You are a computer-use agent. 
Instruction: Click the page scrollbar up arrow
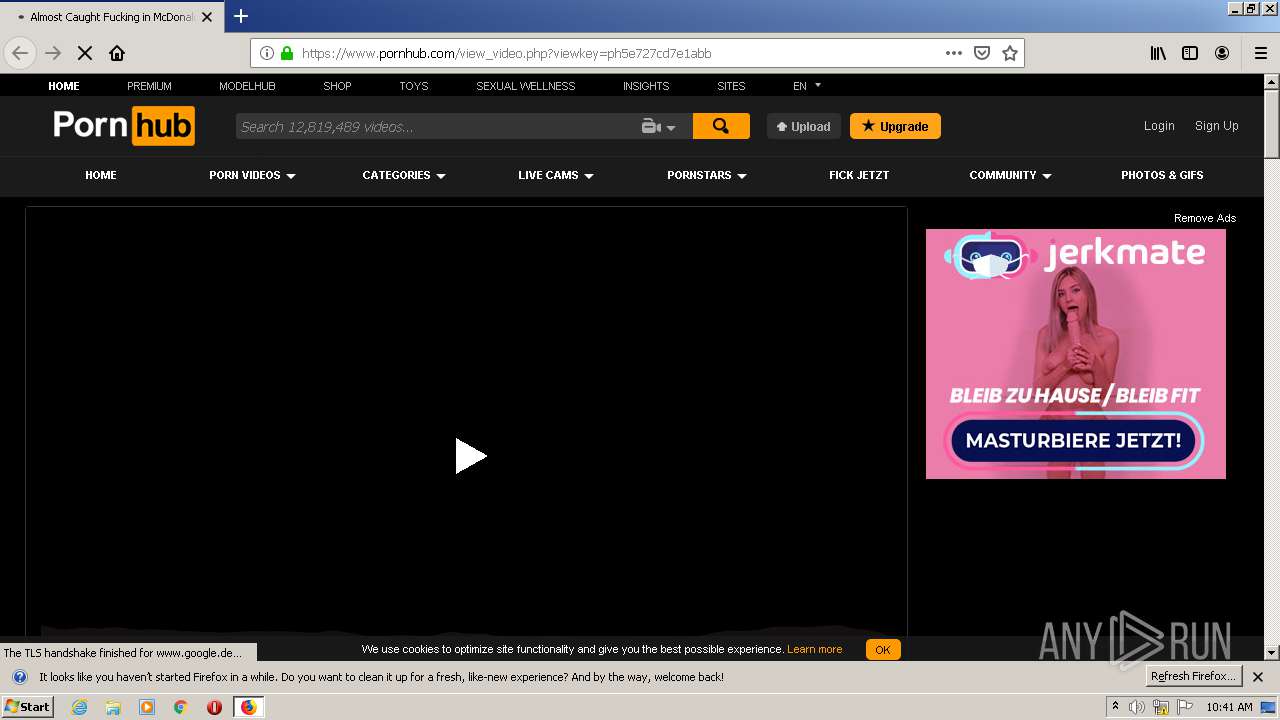(1272, 81)
